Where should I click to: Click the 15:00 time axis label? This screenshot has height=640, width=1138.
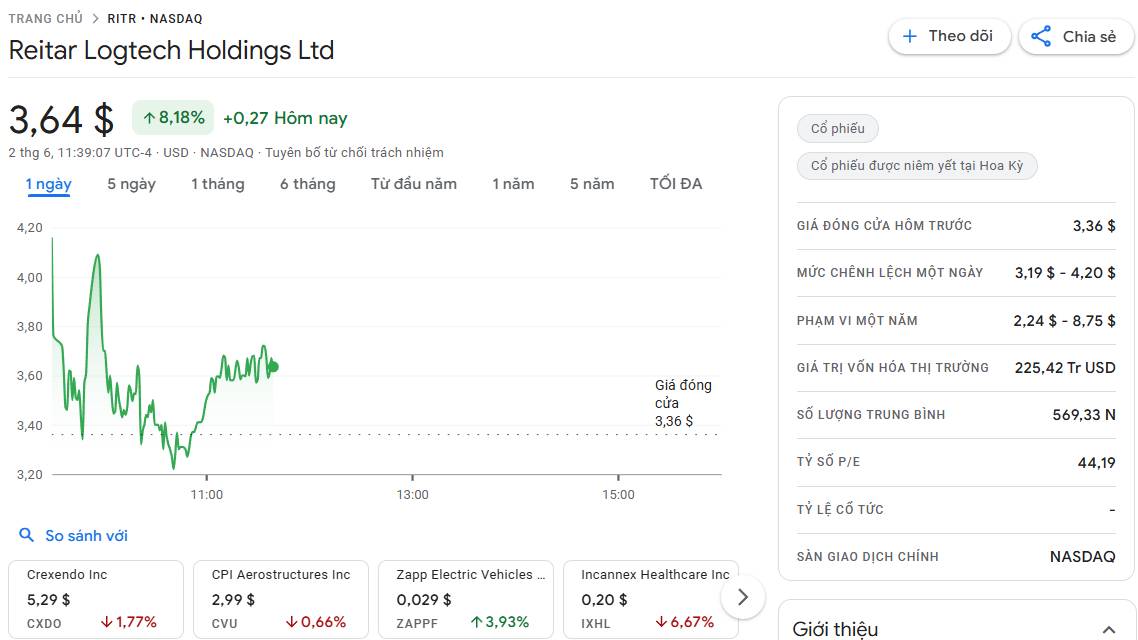click(618, 495)
